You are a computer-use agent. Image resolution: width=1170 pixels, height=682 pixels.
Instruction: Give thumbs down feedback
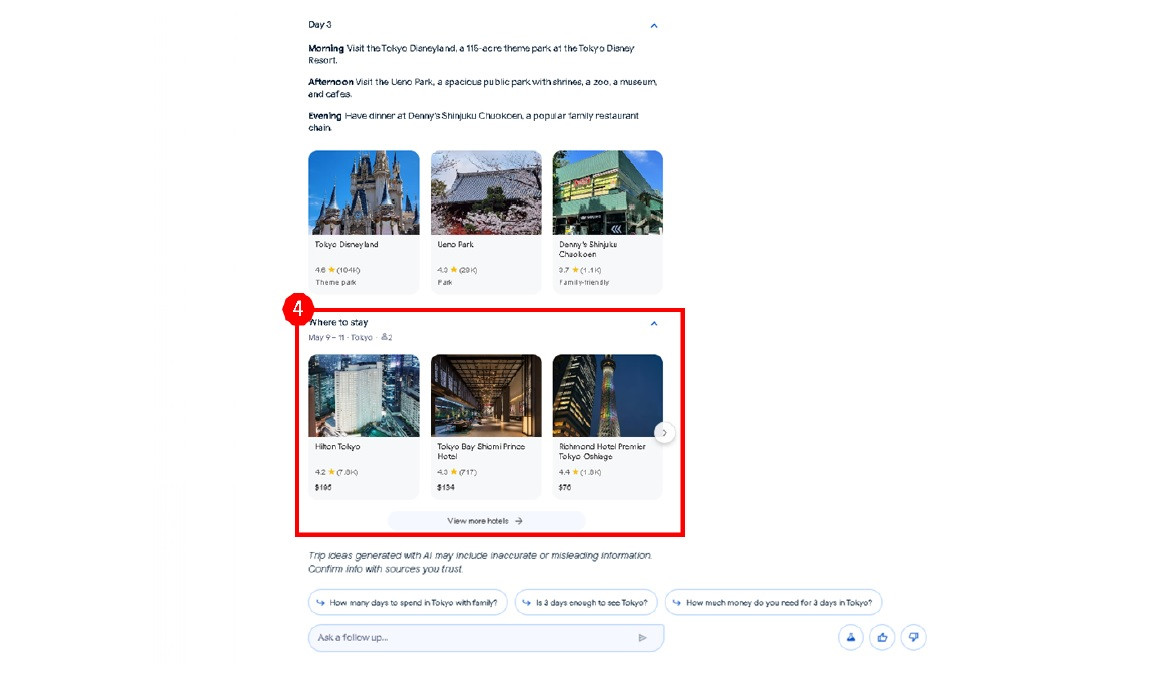click(x=913, y=637)
